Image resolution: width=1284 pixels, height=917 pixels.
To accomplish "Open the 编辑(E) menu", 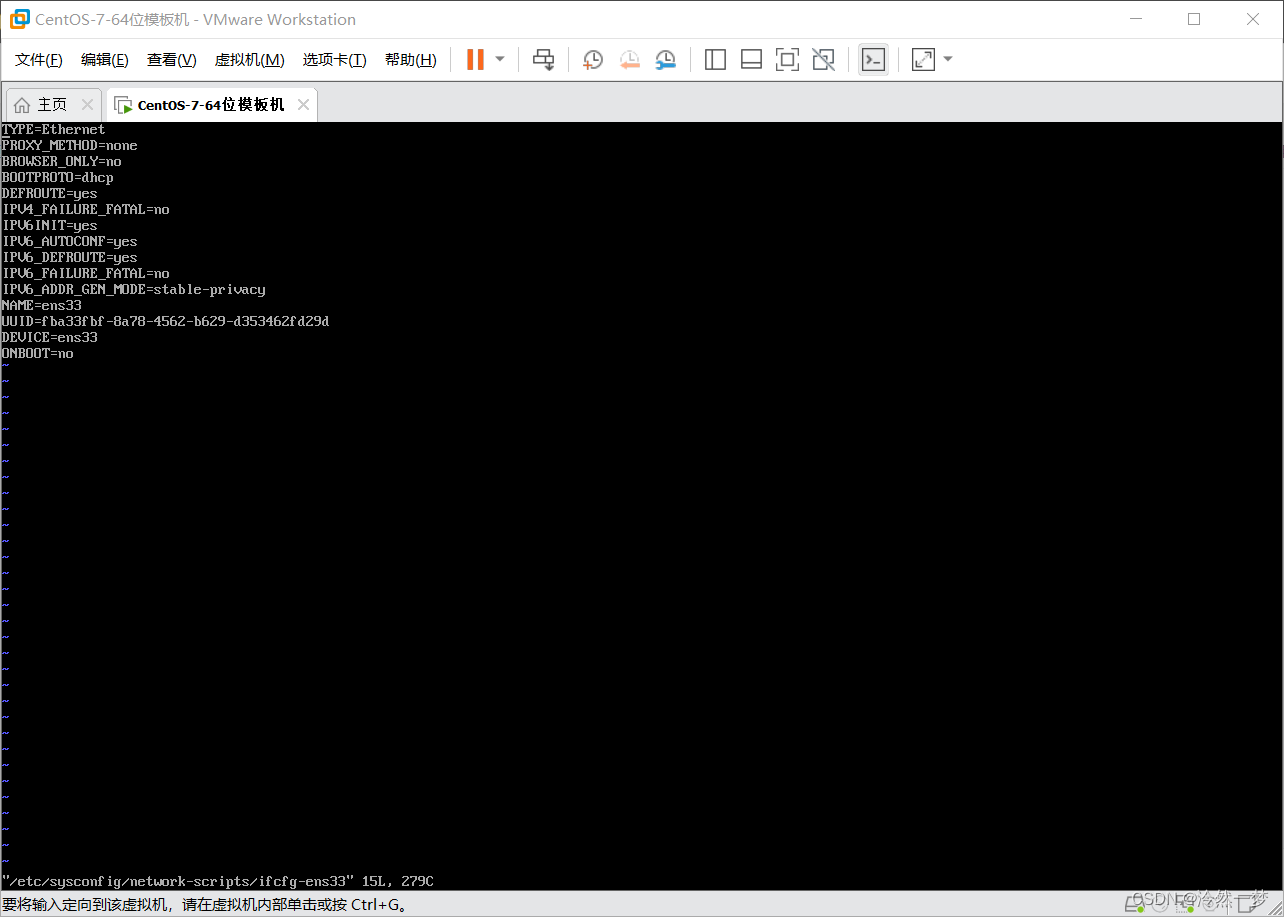I will pos(105,60).
